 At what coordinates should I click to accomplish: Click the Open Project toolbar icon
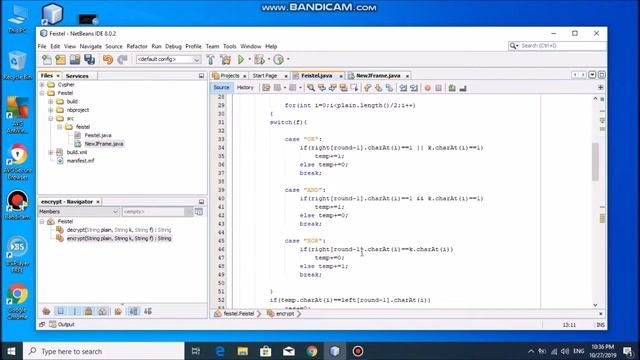click(75, 60)
